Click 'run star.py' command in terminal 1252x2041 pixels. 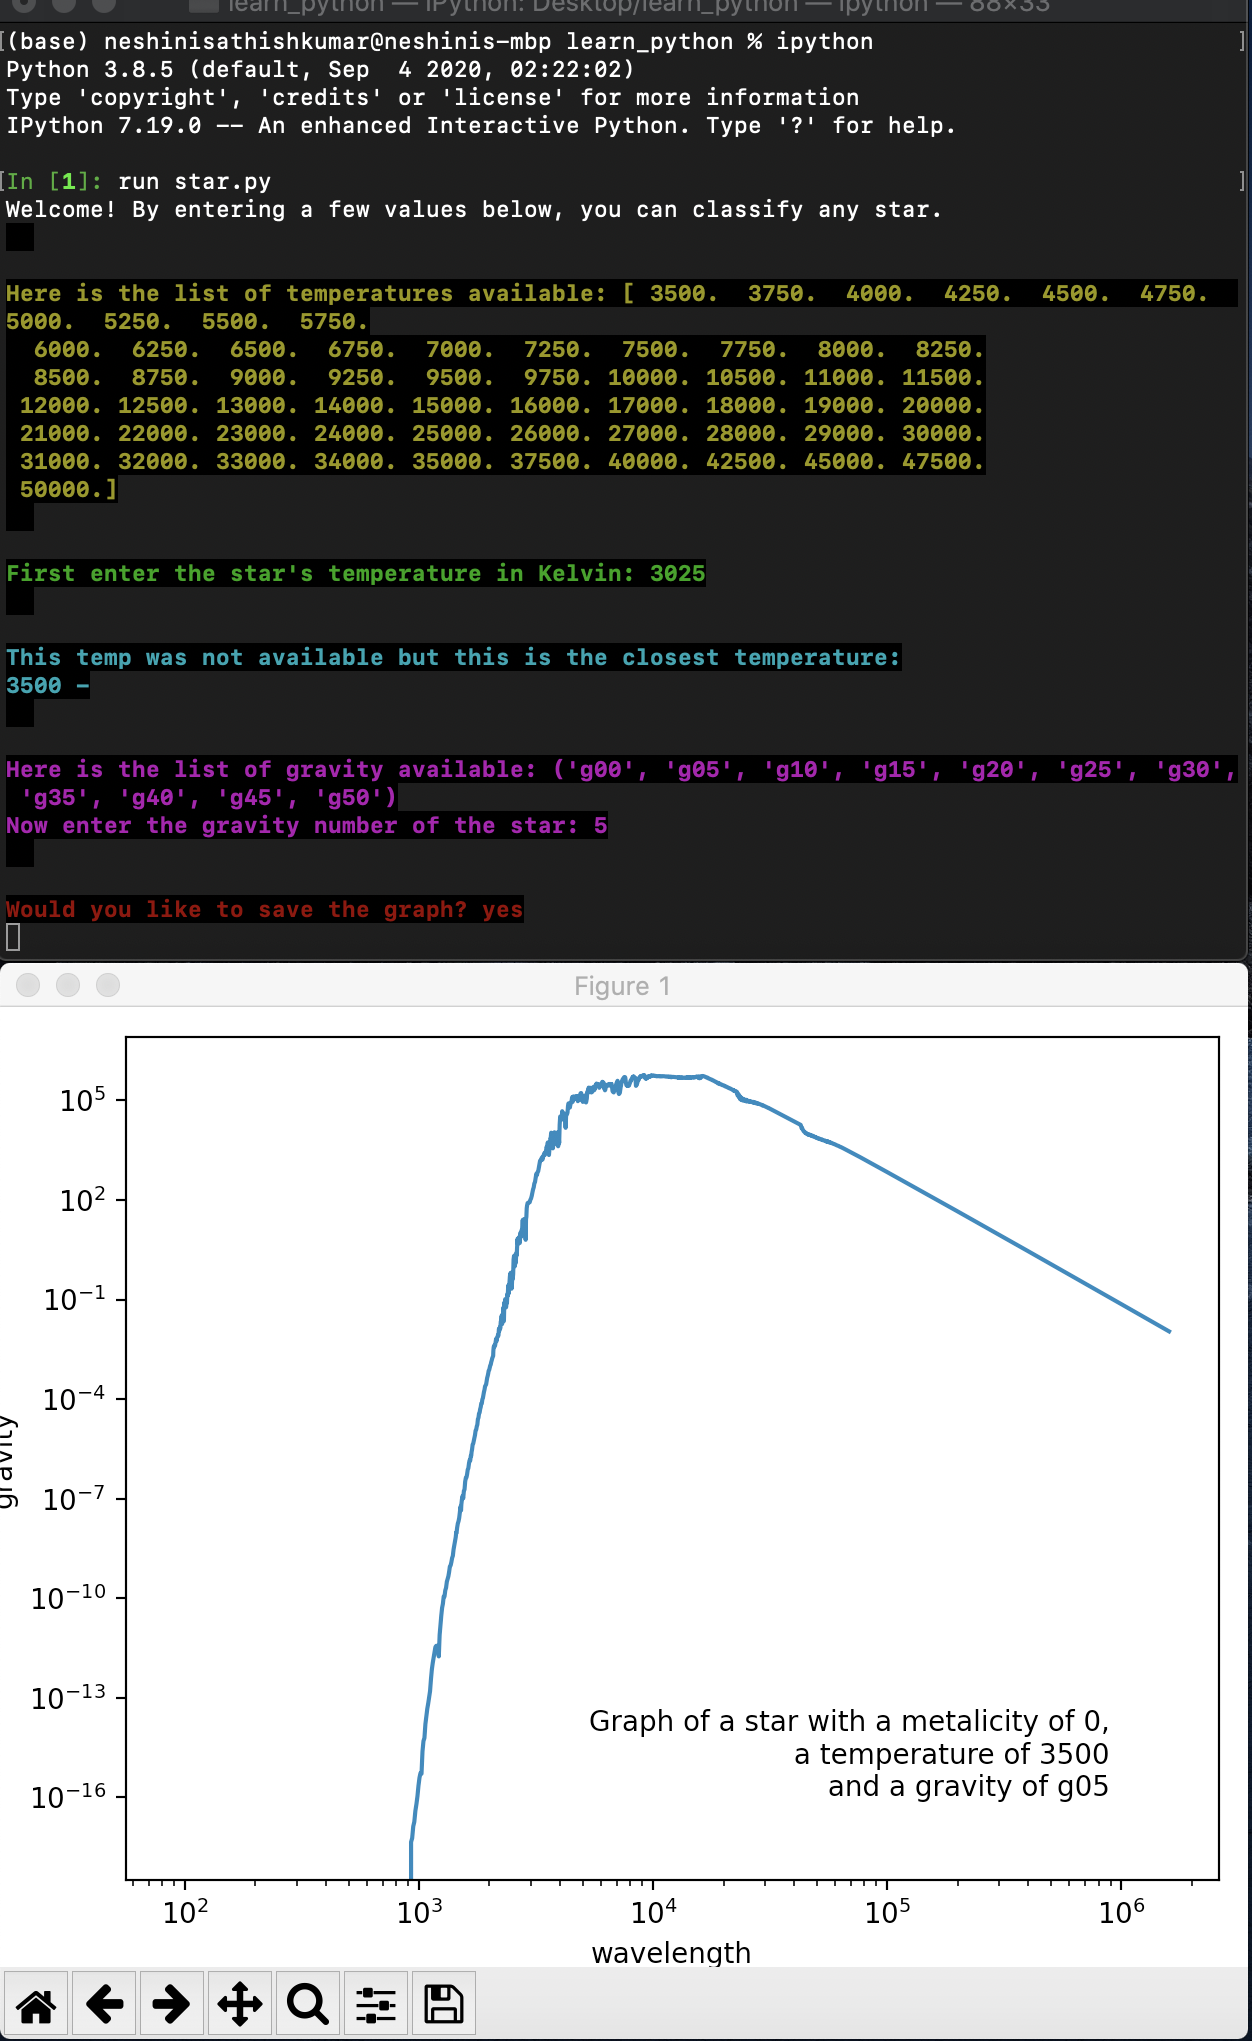194,182
